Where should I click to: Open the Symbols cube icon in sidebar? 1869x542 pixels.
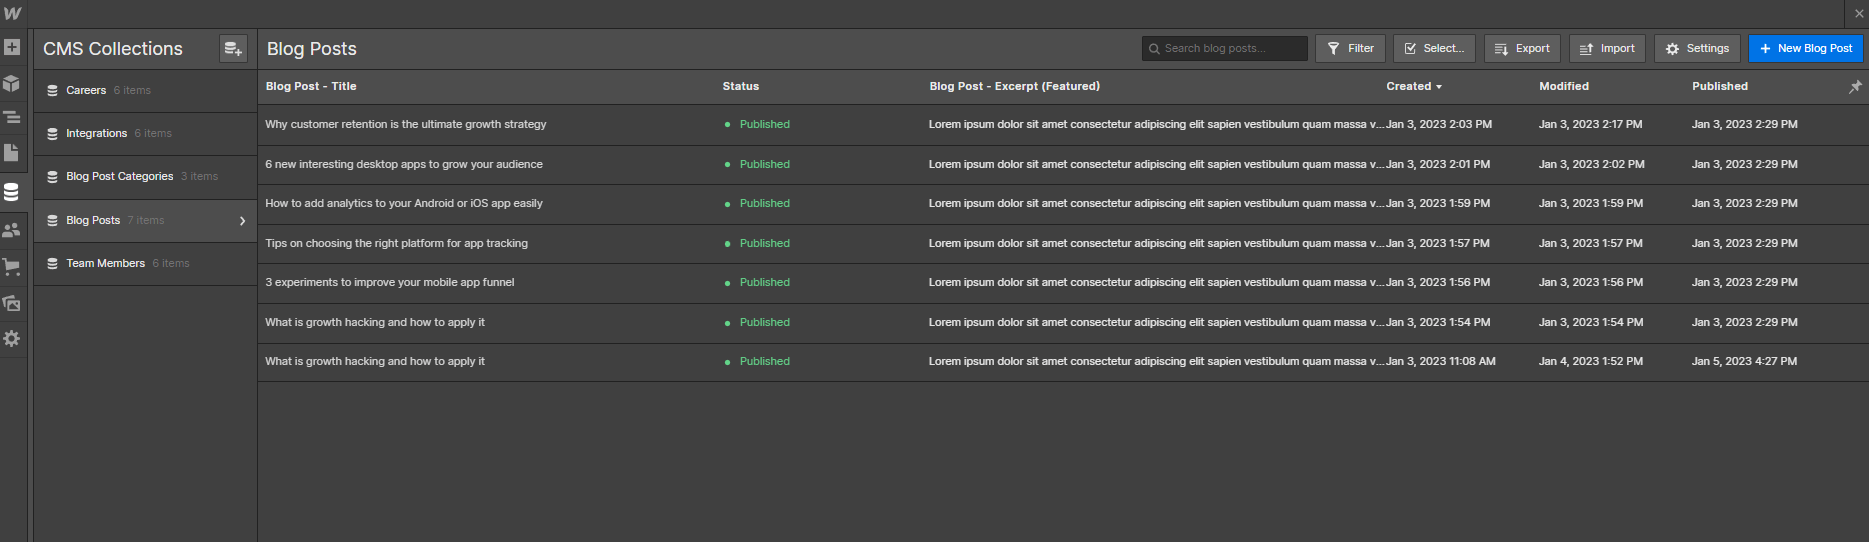click(12, 83)
